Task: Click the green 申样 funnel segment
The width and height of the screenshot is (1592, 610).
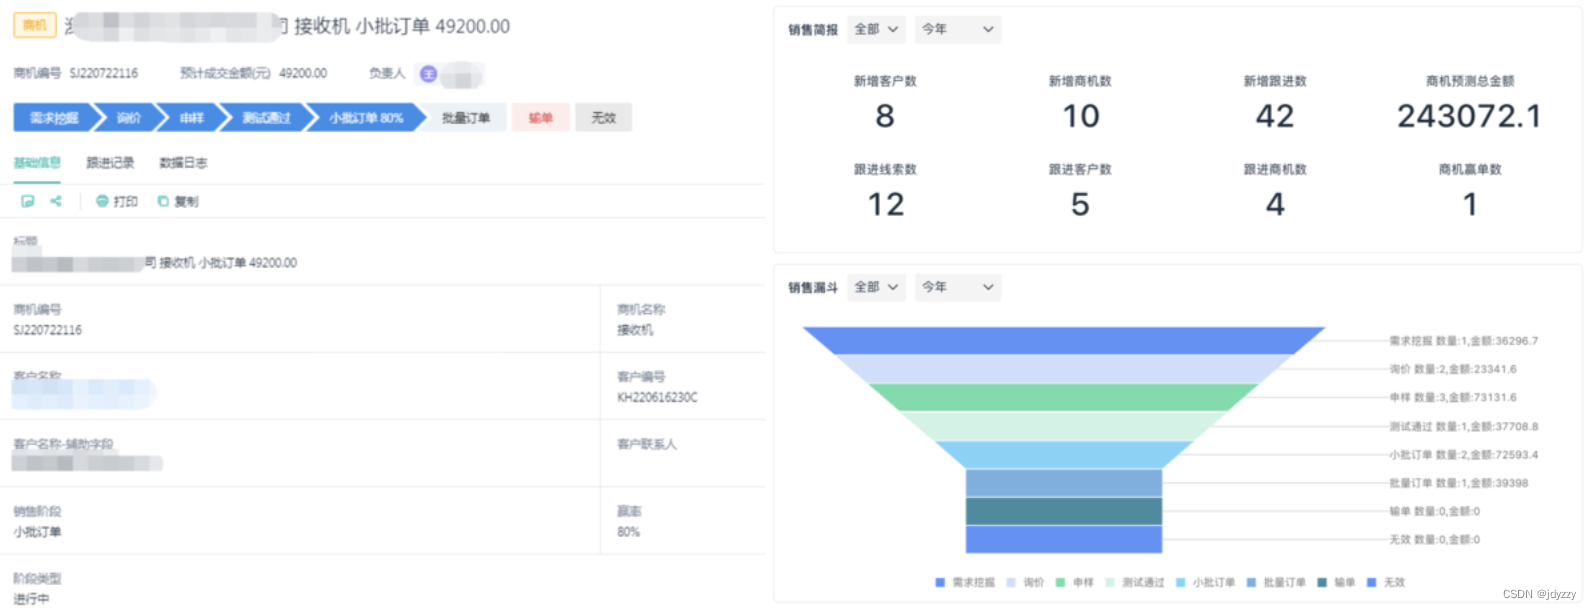Action: tap(1062, 397)
